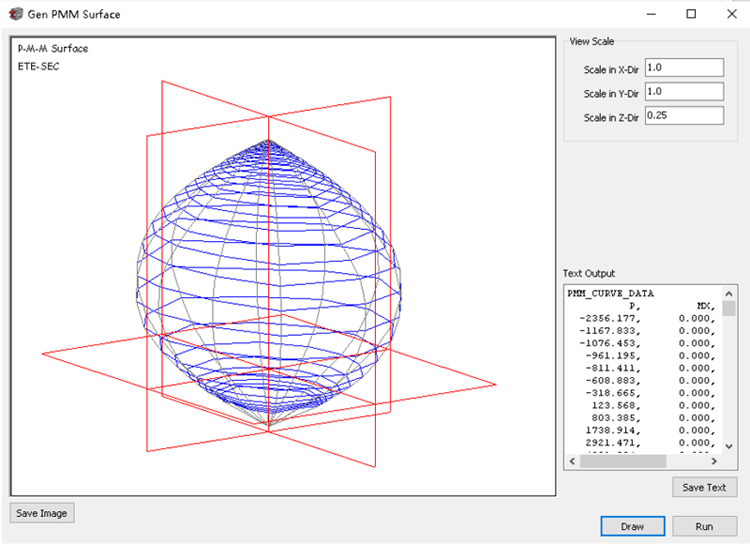
Task: Select the -318.665 value in Text Output
Action: (613, 393)
